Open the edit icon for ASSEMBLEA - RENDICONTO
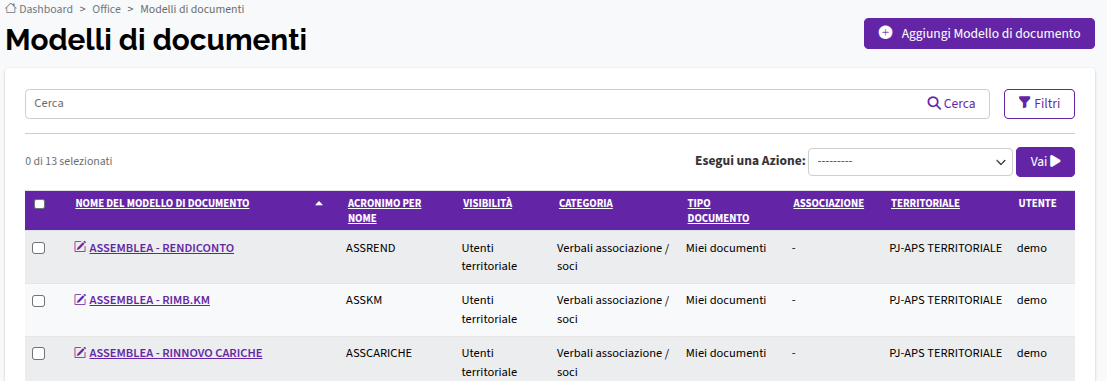This screenshot has width=1107, height=381. pyautogui.click(x=80, y=247)
